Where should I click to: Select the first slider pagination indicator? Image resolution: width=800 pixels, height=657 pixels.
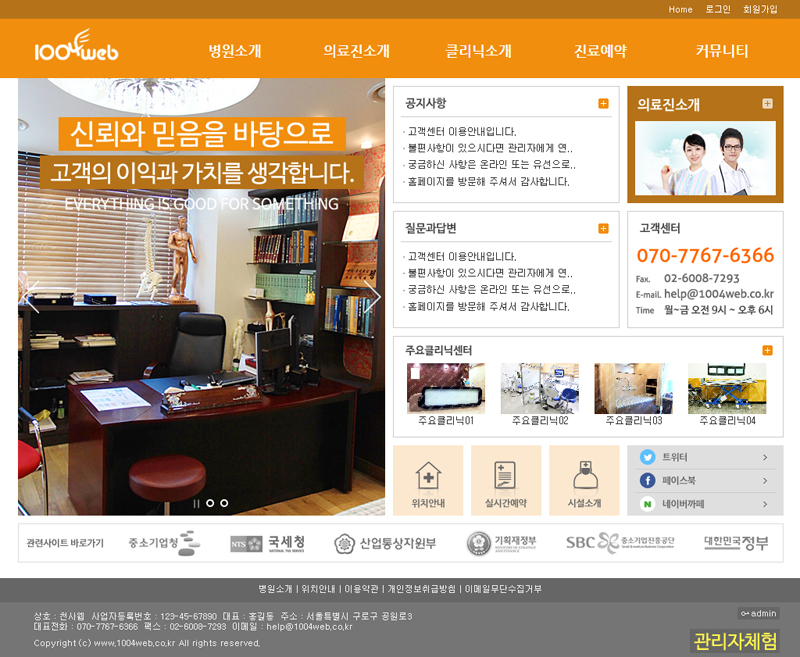pyautogui.click(x=196, y=503)
